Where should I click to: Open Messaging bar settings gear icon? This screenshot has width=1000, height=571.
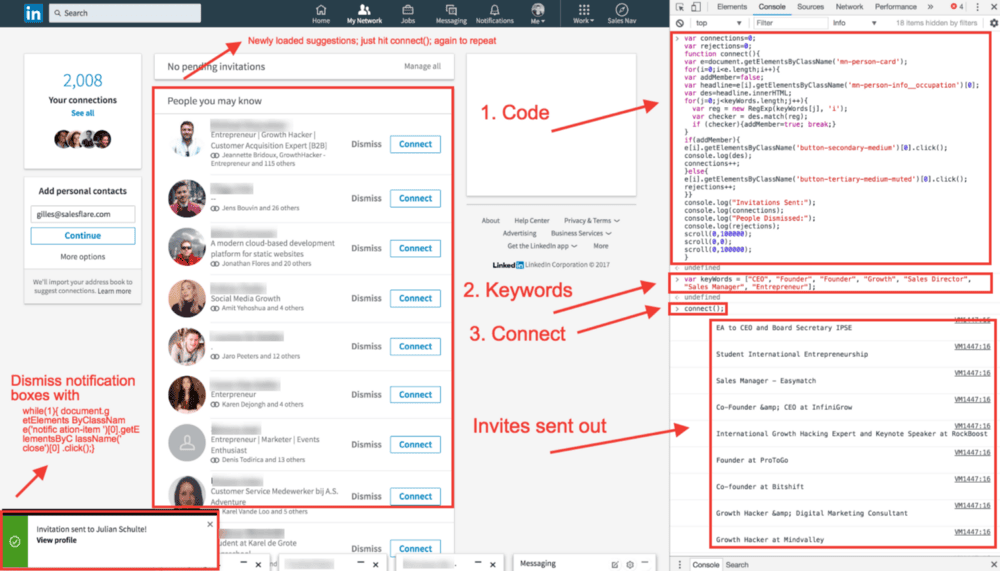pyautogui.click(x=630, y=564)
